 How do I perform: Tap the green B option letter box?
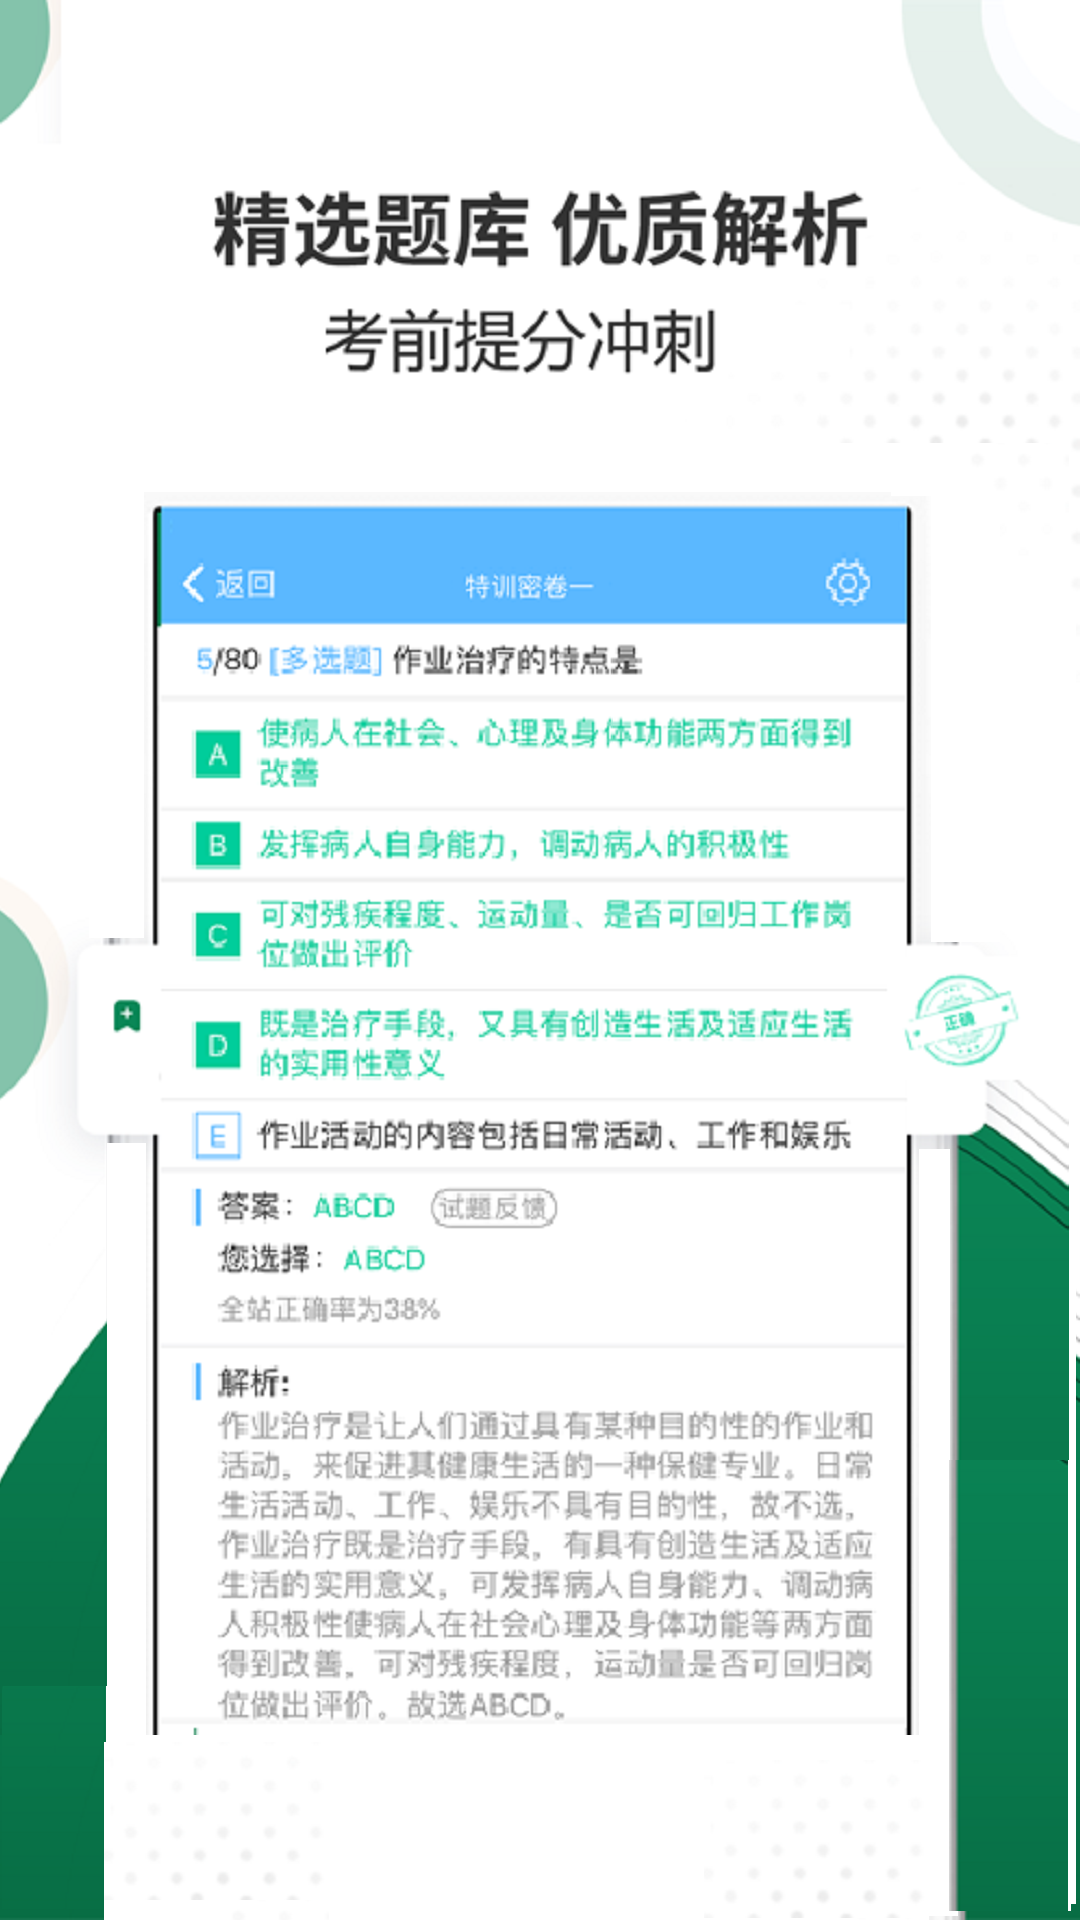217,845
